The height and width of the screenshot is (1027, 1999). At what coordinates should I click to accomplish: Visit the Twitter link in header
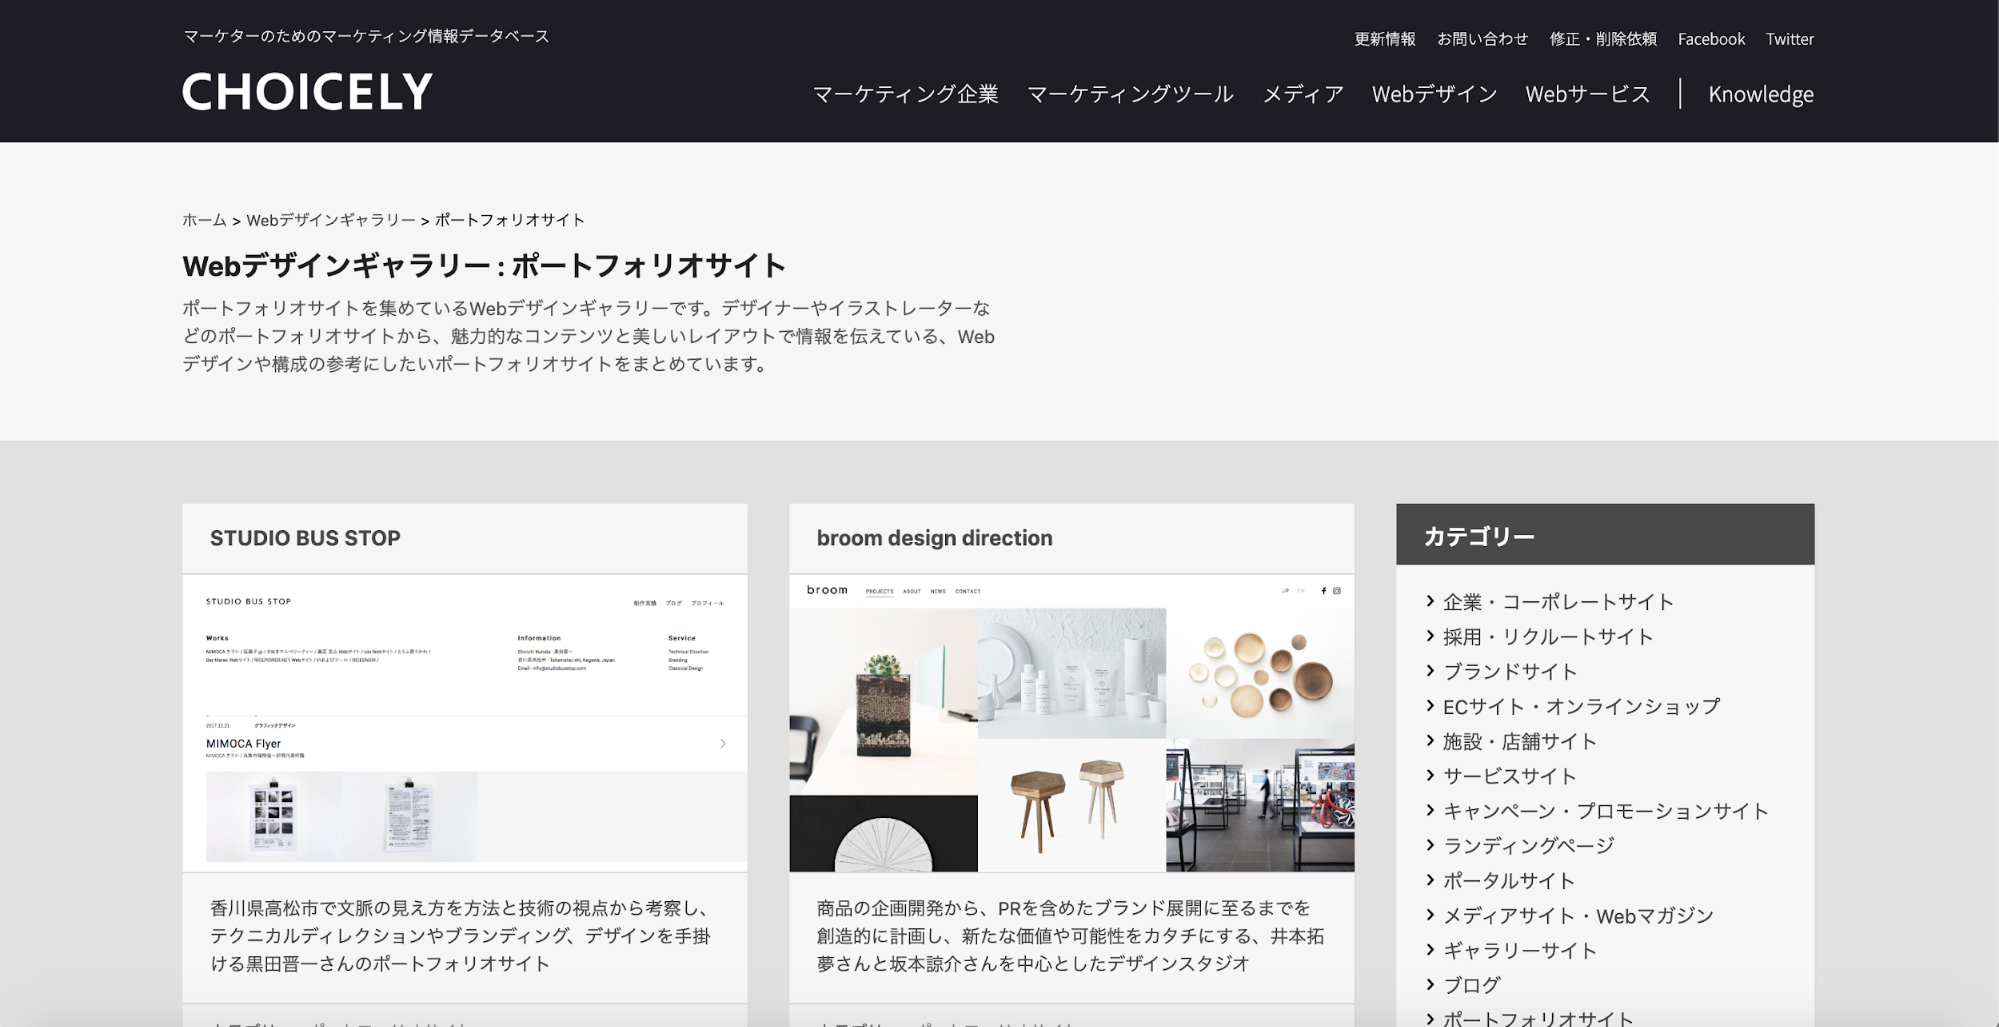click(1789, 39)
